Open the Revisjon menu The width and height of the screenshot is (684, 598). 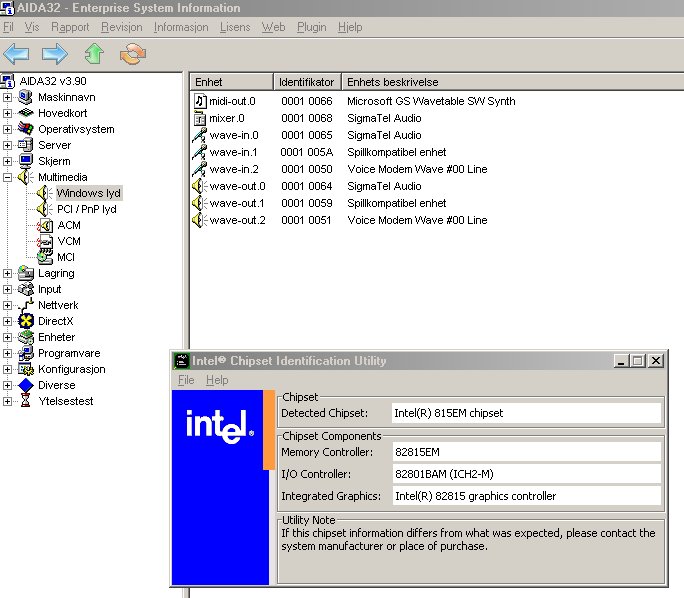[122, 27]
